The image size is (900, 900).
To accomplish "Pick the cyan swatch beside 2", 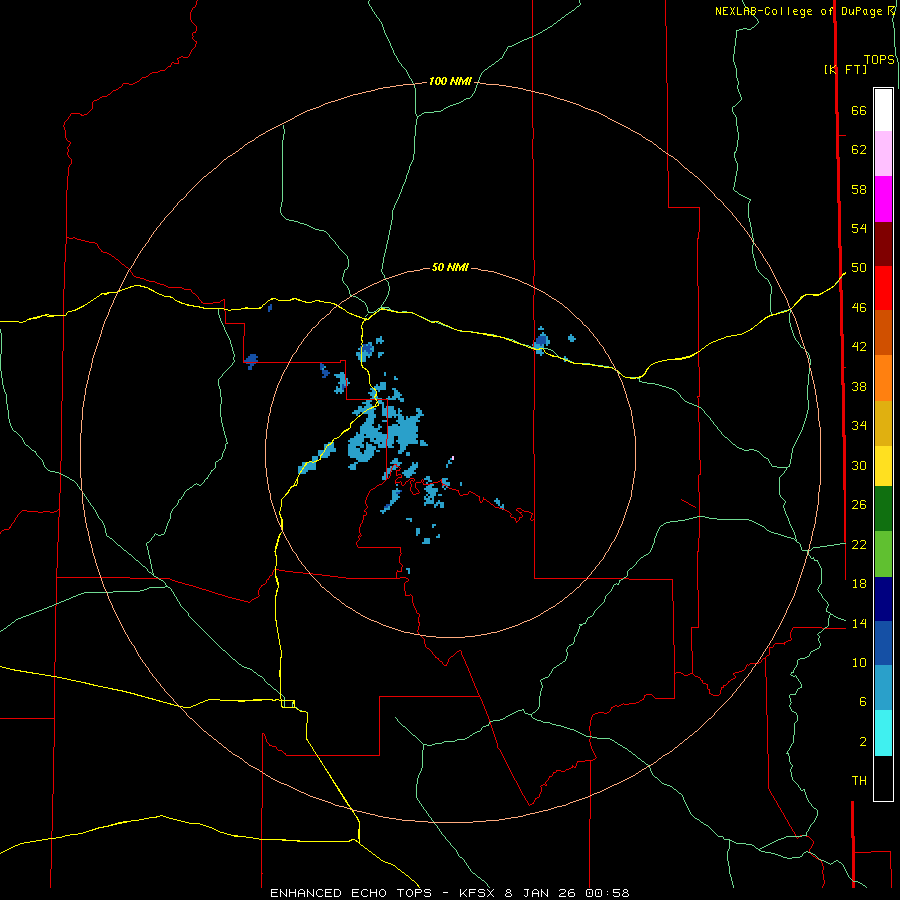I will (x=883, y=733).
